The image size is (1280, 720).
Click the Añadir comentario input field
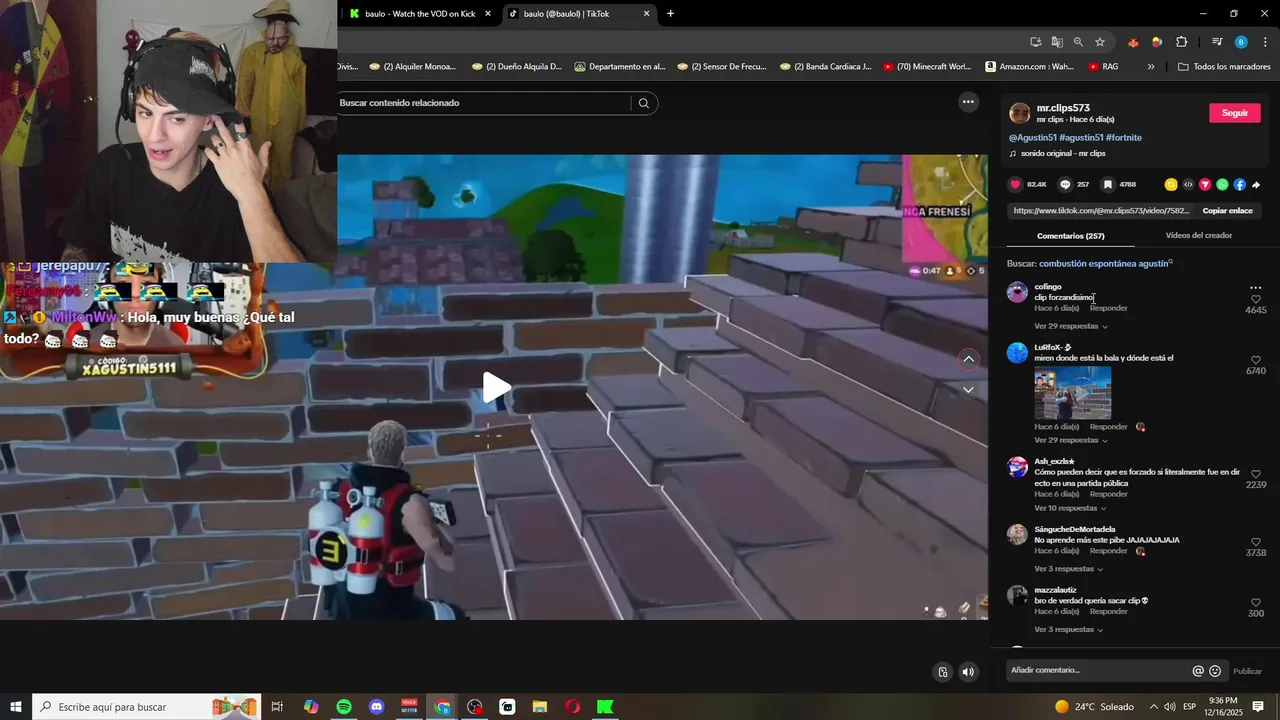1098,670
